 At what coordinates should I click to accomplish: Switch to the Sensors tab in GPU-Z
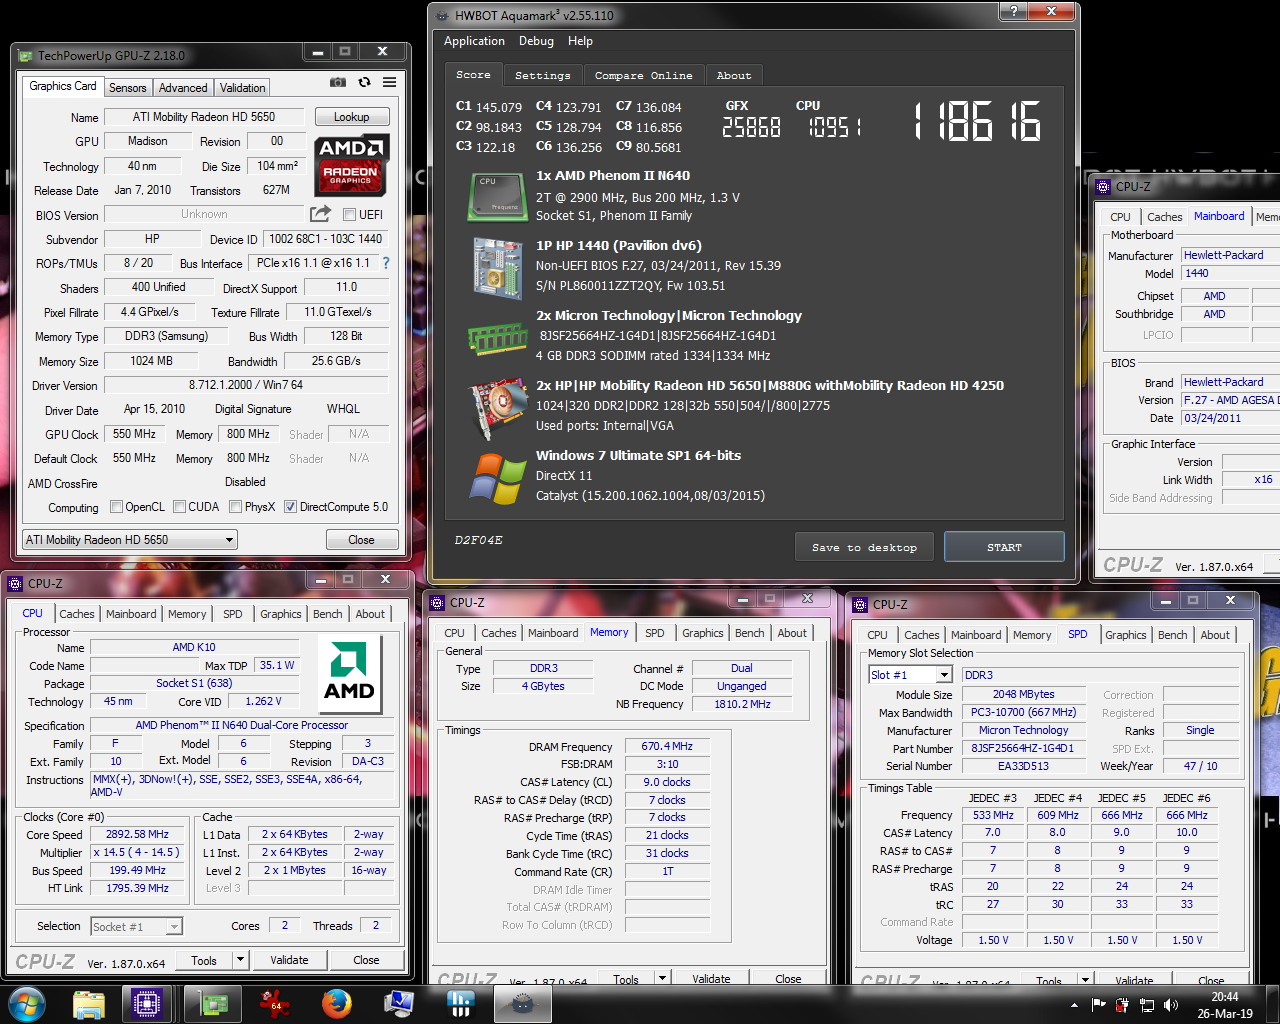coord(128,88)
